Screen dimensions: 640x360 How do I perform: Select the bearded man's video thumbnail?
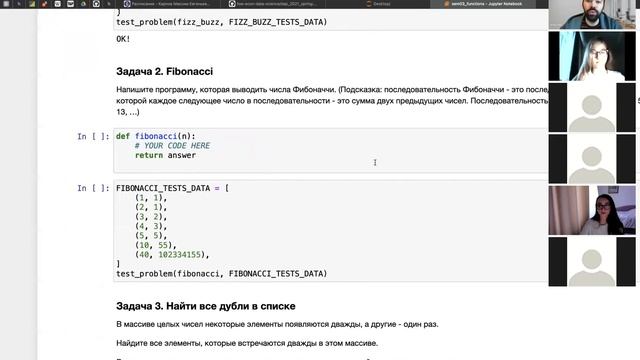point(592,14)
